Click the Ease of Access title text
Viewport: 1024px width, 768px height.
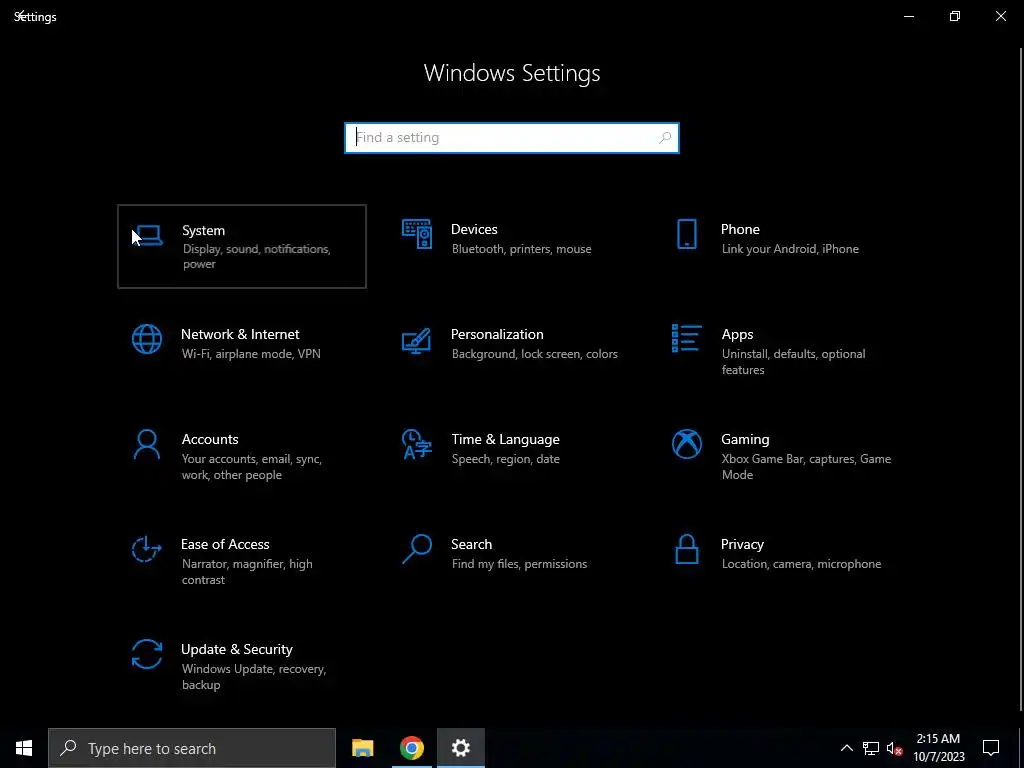225,545
